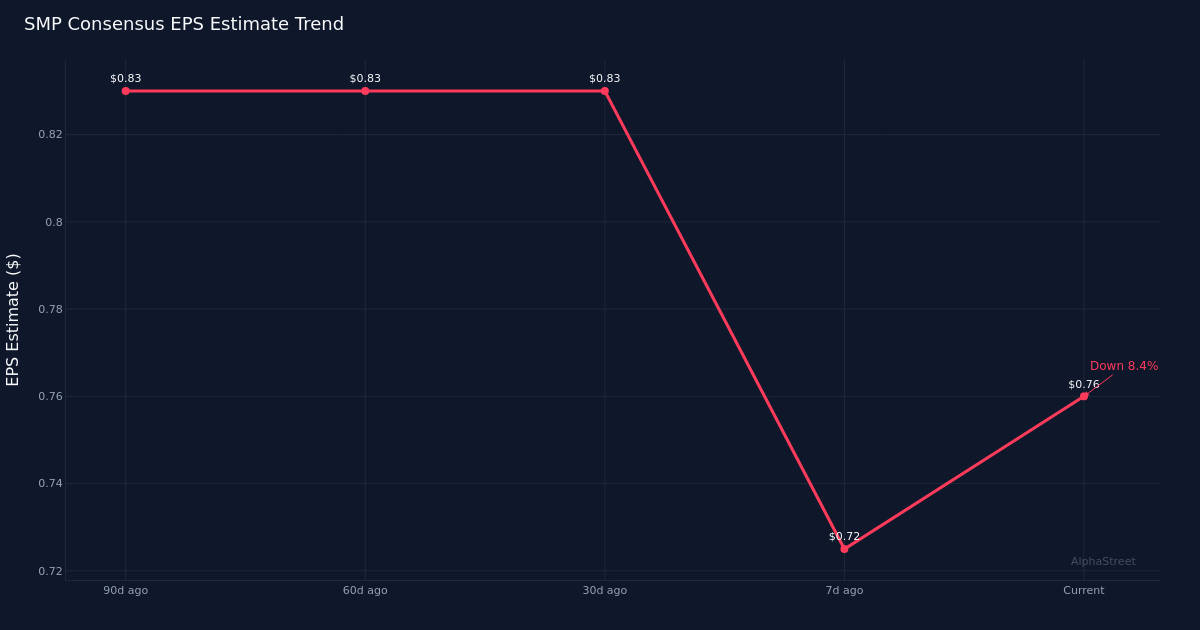Open the AlphaStreet watermark link
The width and height of the screenshot is (1200, 630).
[1103, 562]
